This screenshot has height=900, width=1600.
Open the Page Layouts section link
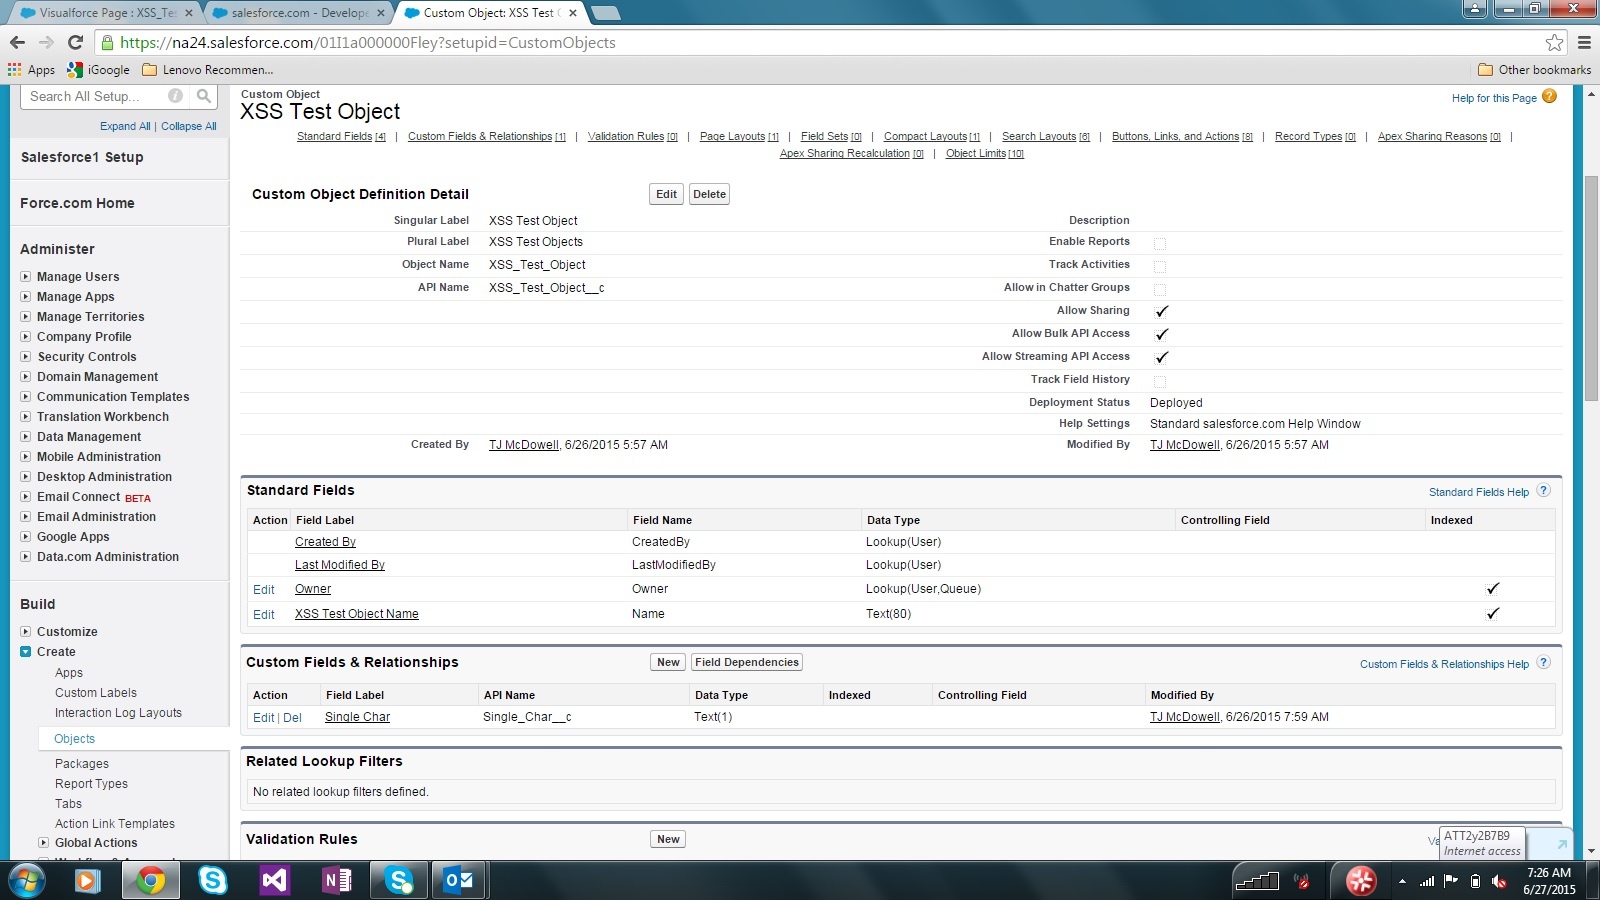point(739,136)
